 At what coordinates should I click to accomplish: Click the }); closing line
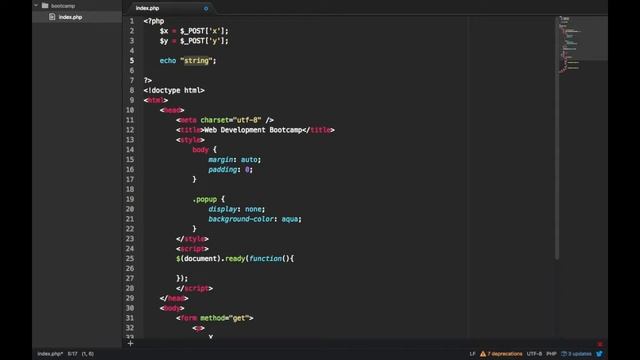pyautogui.click(x=182, y=278)
